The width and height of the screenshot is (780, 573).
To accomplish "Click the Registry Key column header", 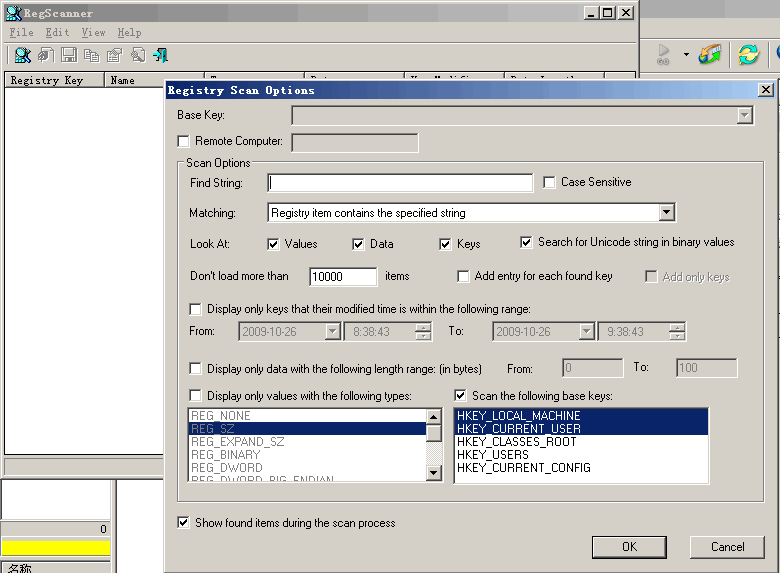I will click(x=54, y=80).
